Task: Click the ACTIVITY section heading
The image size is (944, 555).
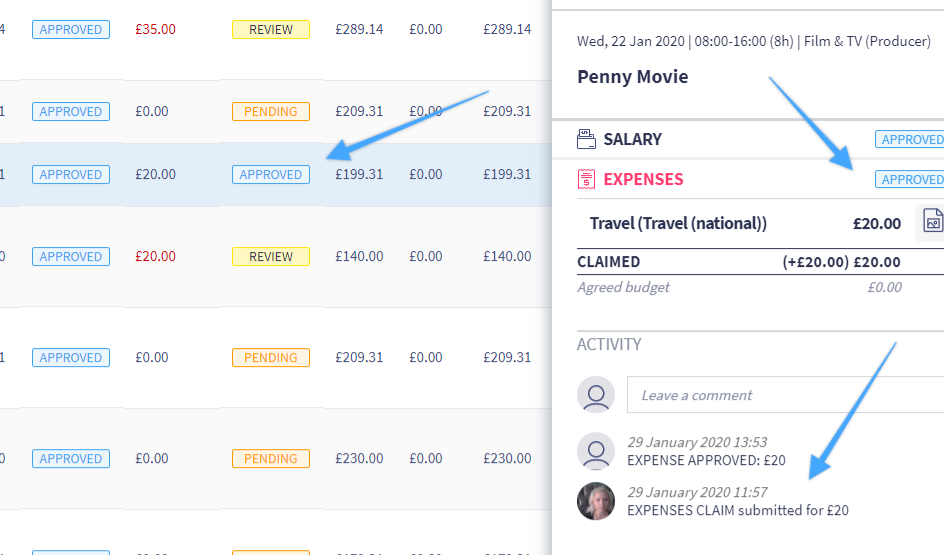Action: click(609, 345)
